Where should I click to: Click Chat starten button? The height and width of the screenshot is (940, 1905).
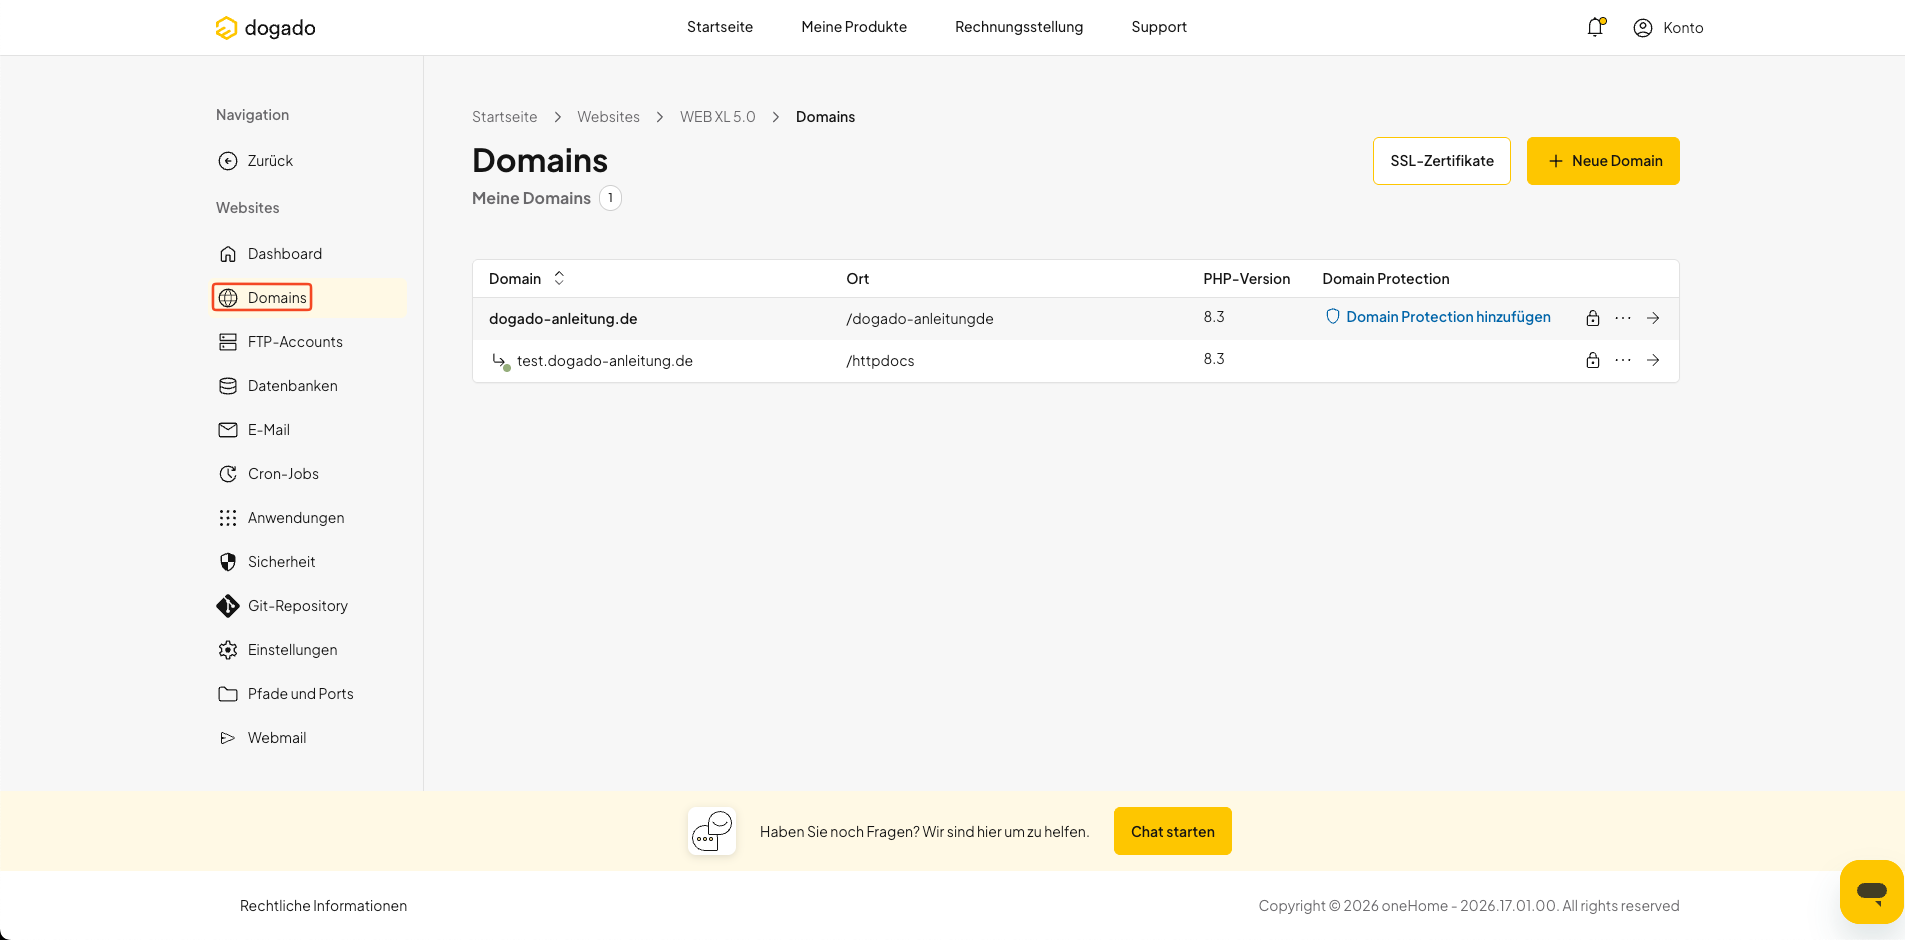[x=1172, y=831]
